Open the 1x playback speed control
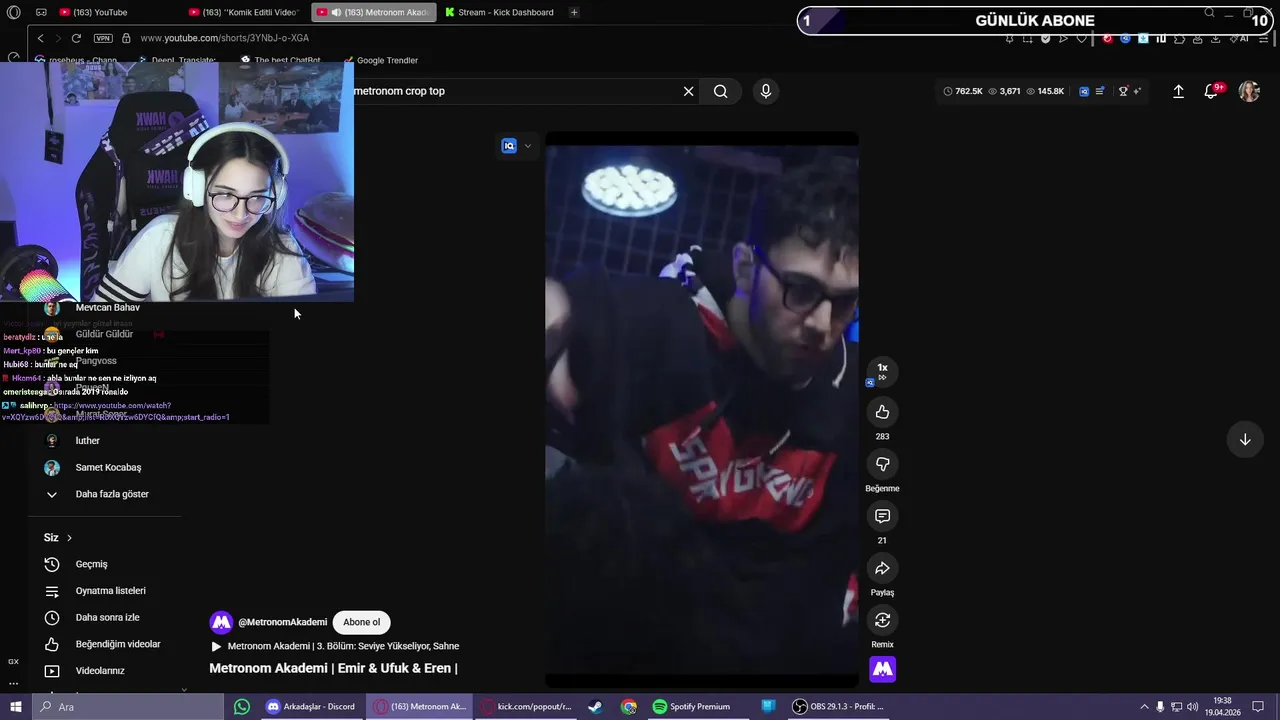The width and height of the screenshot is (1280, 720). [882, 371]
